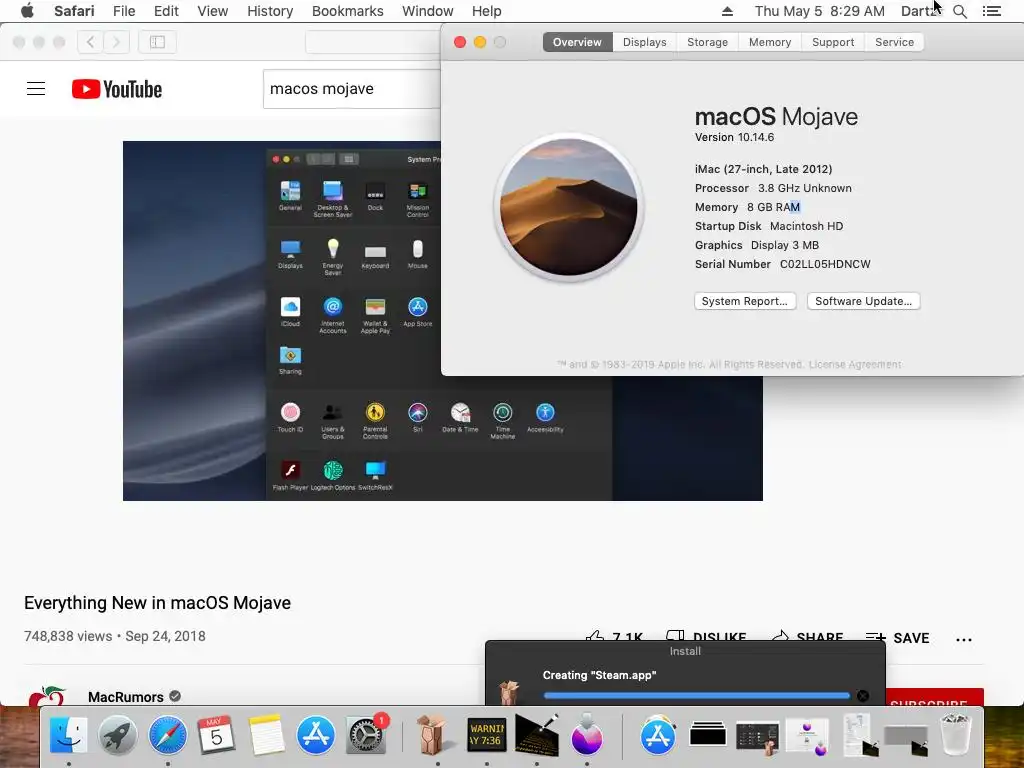Image resolution: width=1024 pixels, height=768 pixels.
Task: Open Notification Center list icon
Action: [991, 11]
